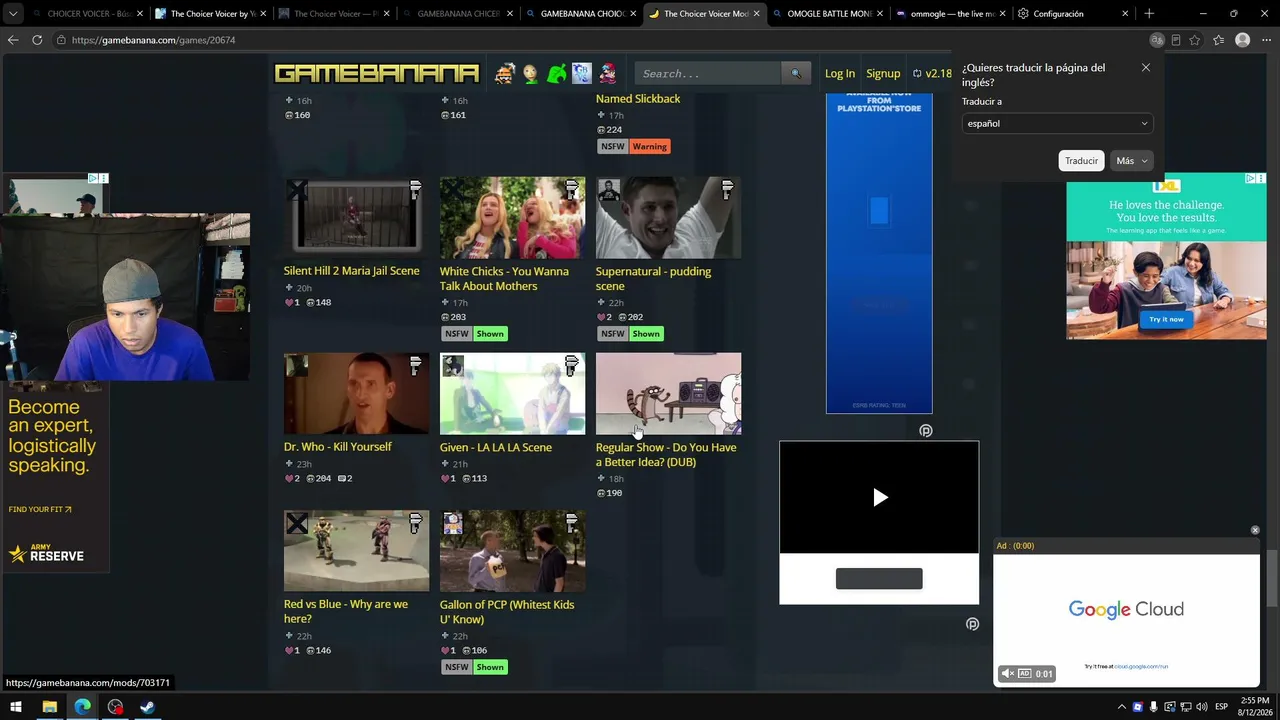Close the floating Google Cloud video ad
This screenshot has width=1280, height=720.
coord(1255,530)
